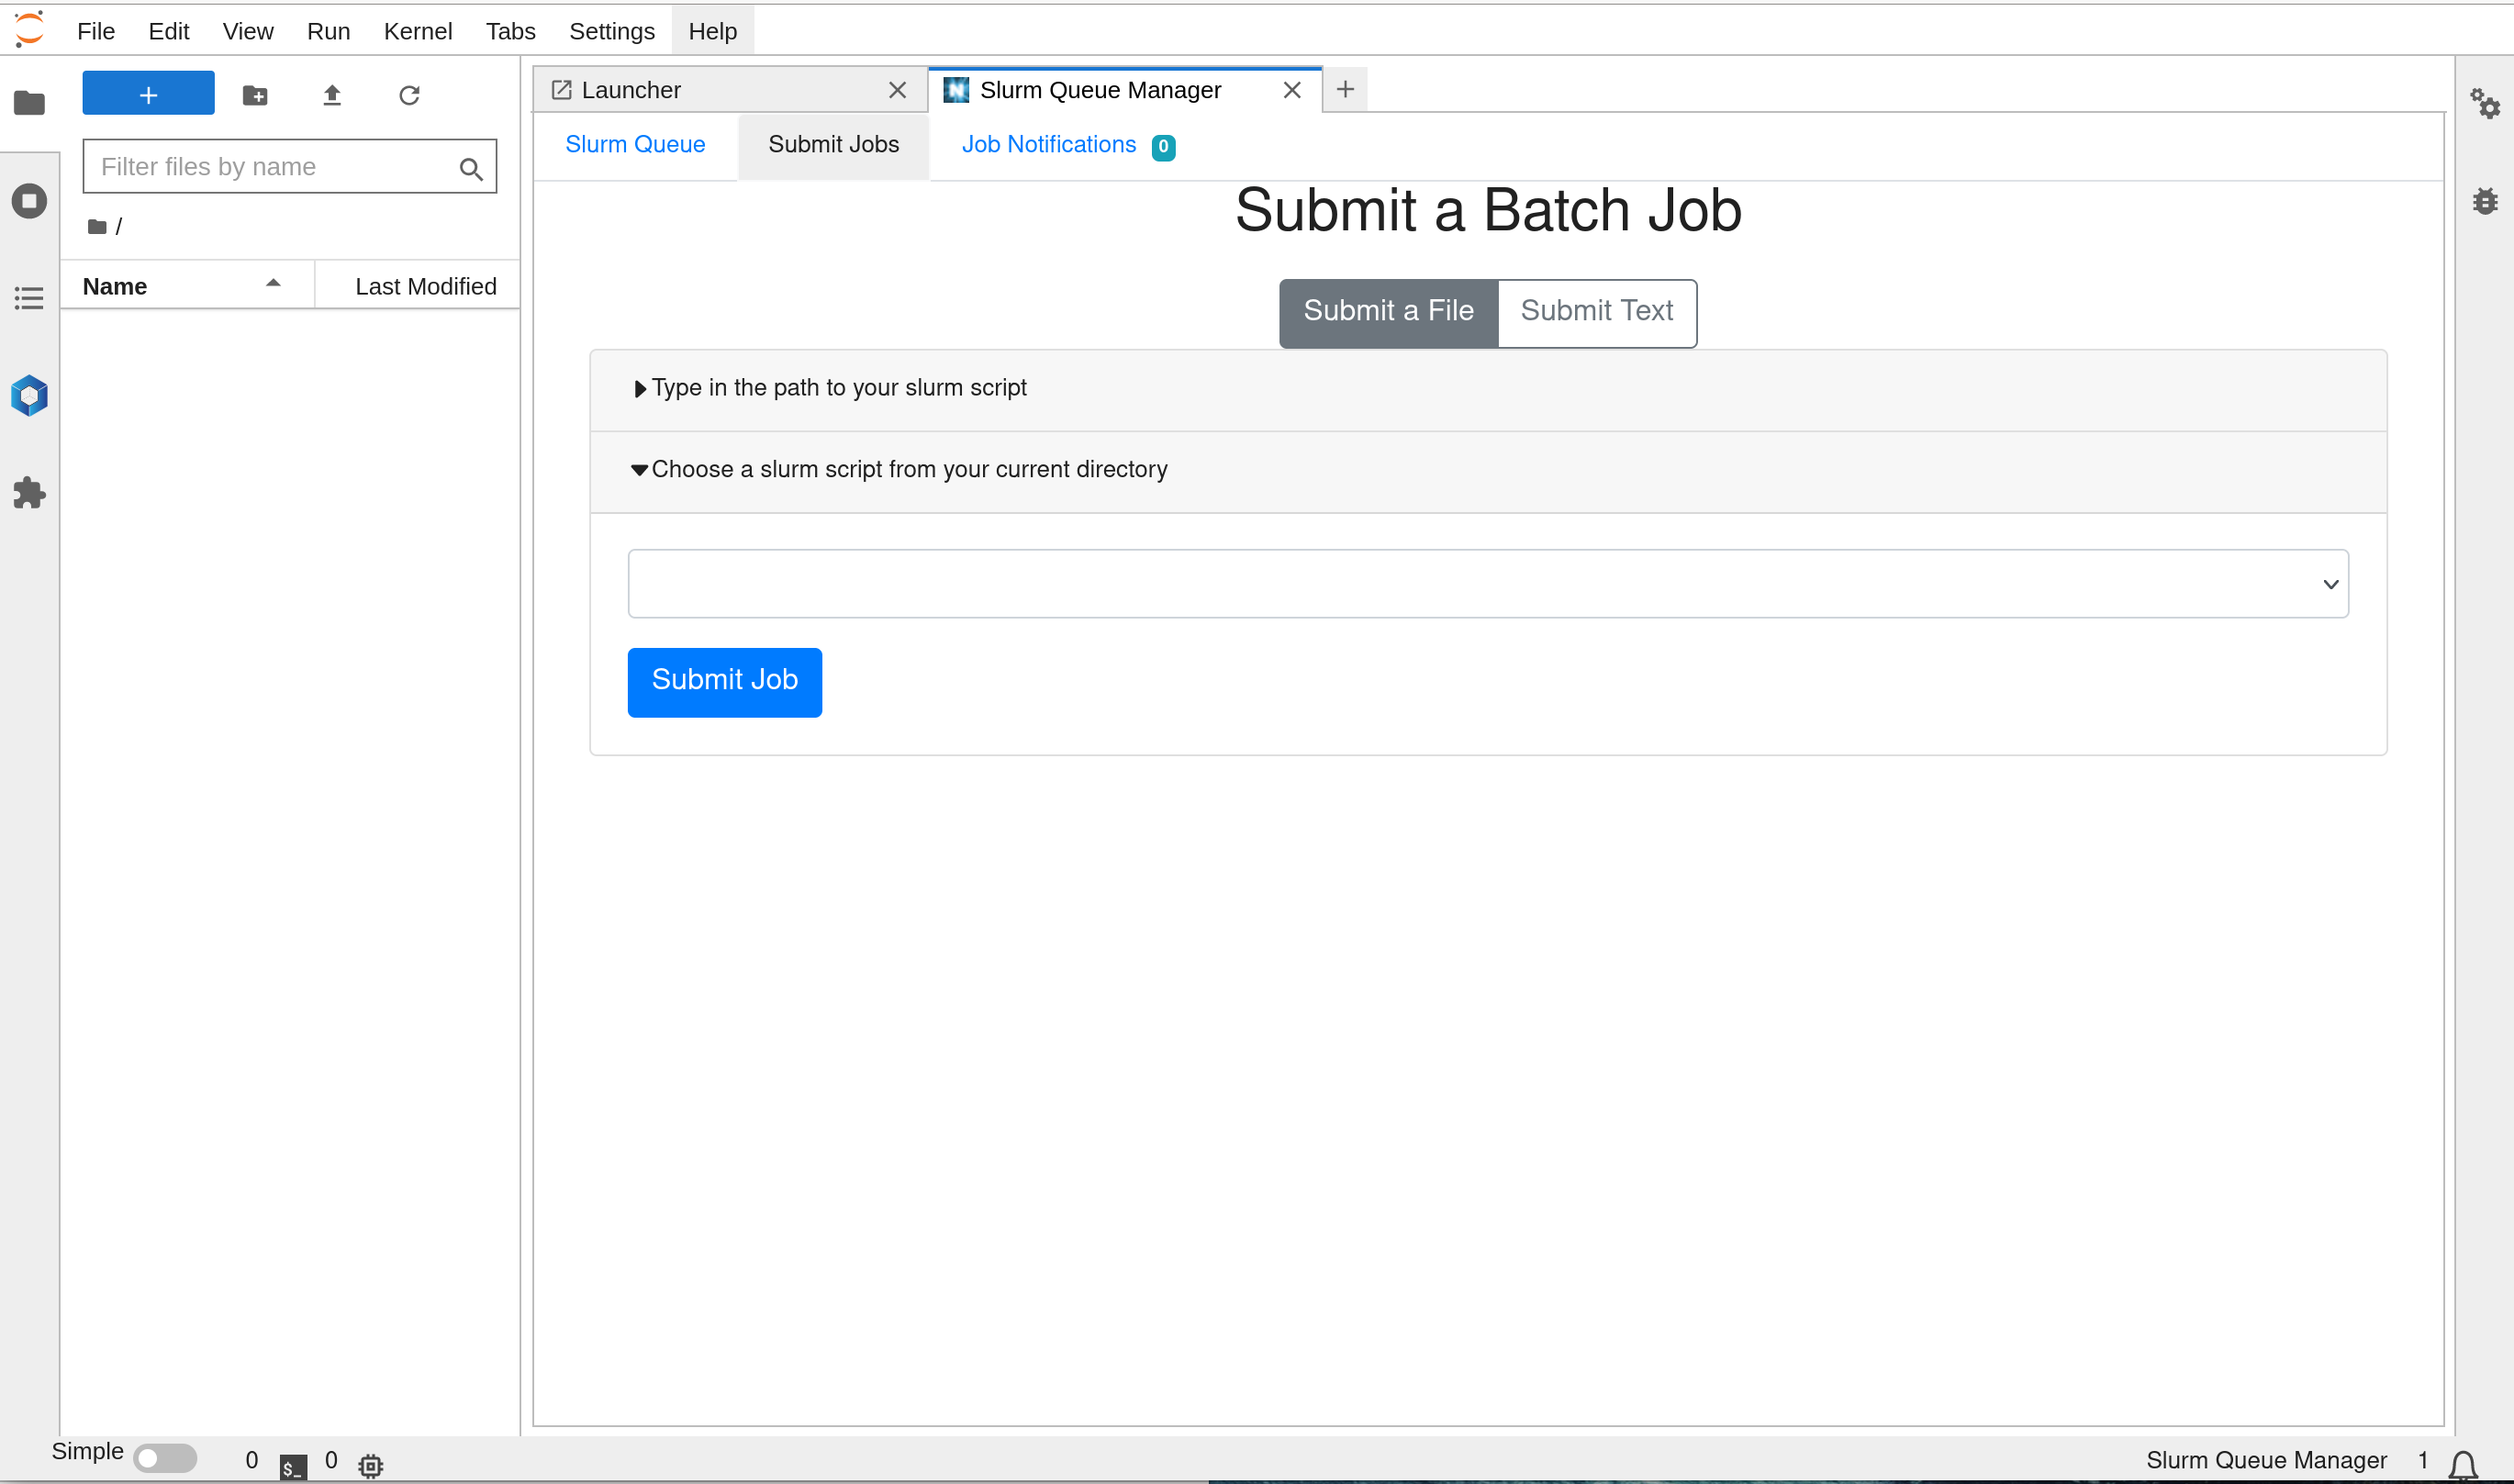Click the Submit Job button

[724, 682]
